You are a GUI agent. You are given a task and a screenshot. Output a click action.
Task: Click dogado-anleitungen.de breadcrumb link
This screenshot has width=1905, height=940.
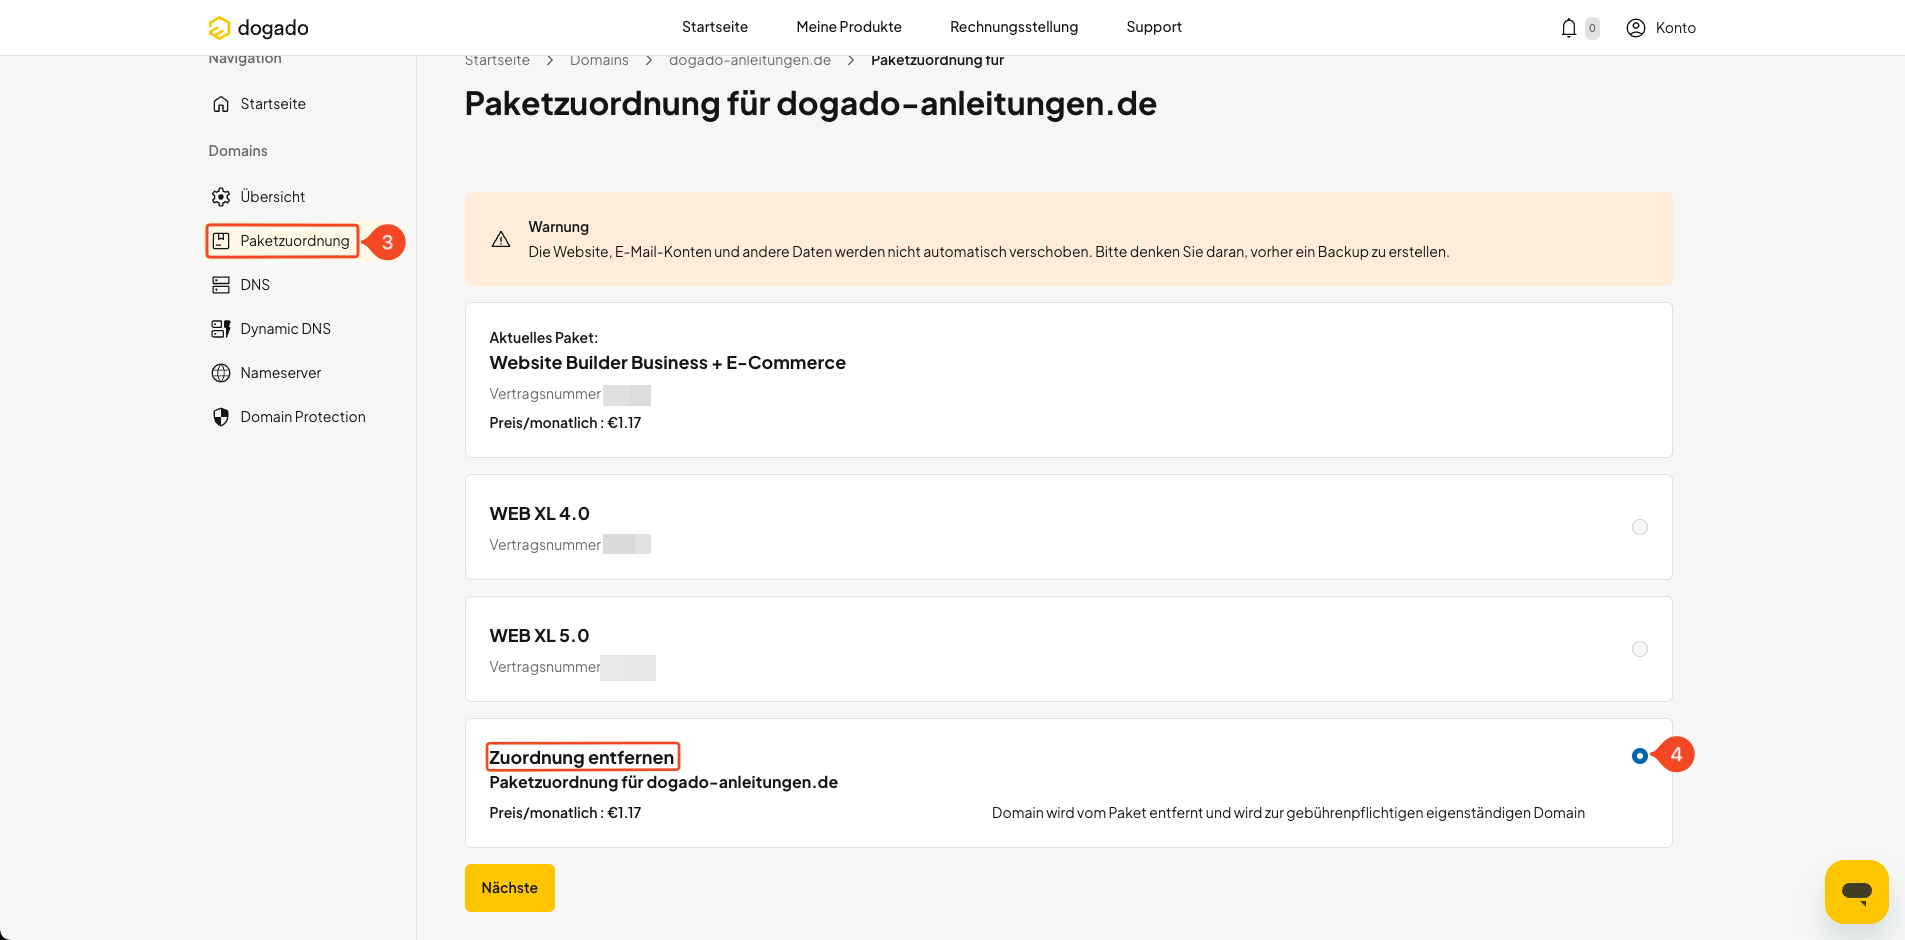tap(750, 61)
